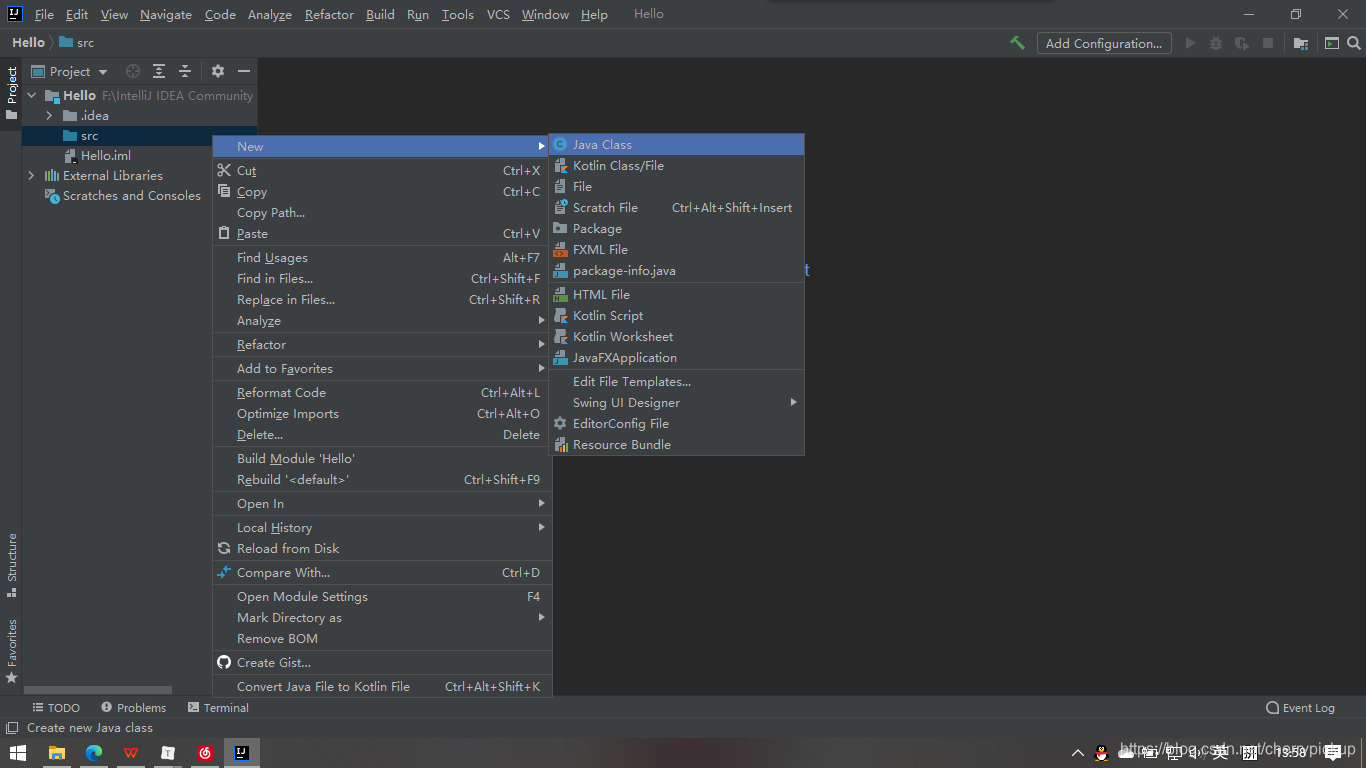Image resolution: width=1366 pixels, height=768 pixels.
Task: Open the Windows notification center icon
Action: pyautogui.click(x=1332, y=753)
